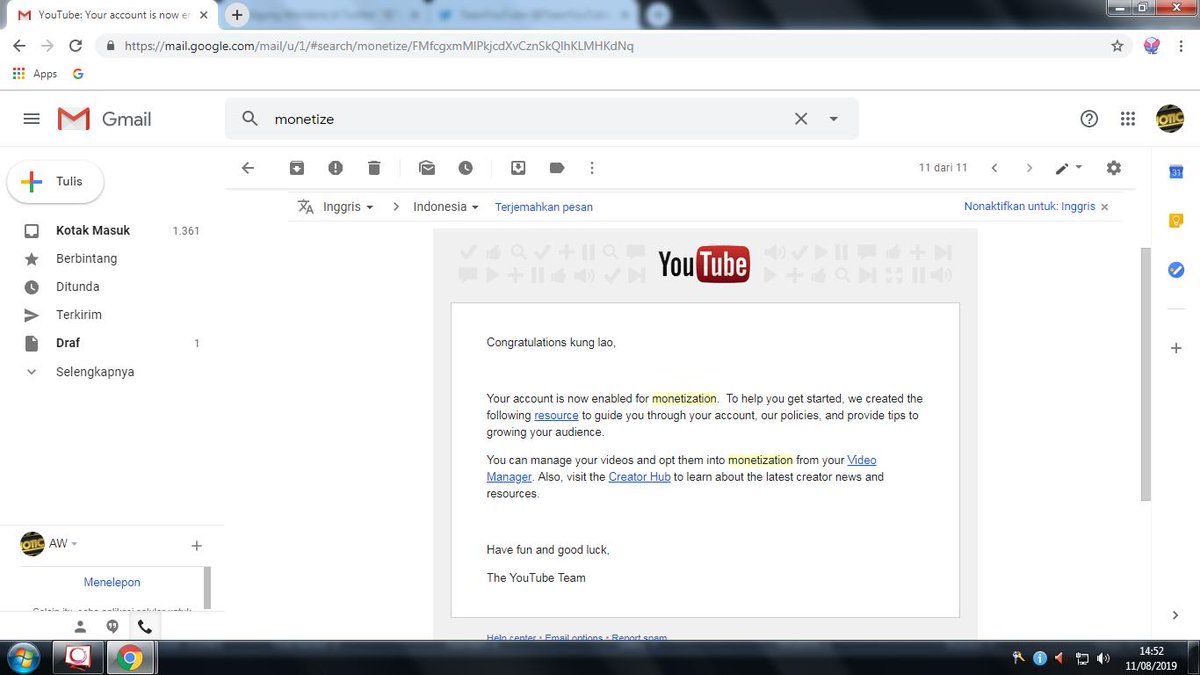Open Gmail settings gear
1200x675 pixels.
click(1114, 168)
